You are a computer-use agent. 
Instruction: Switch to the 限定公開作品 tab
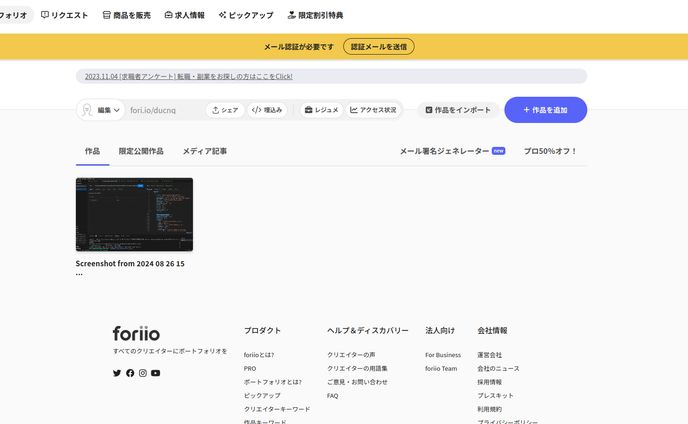pyautogui.click(x=141, y=151)
